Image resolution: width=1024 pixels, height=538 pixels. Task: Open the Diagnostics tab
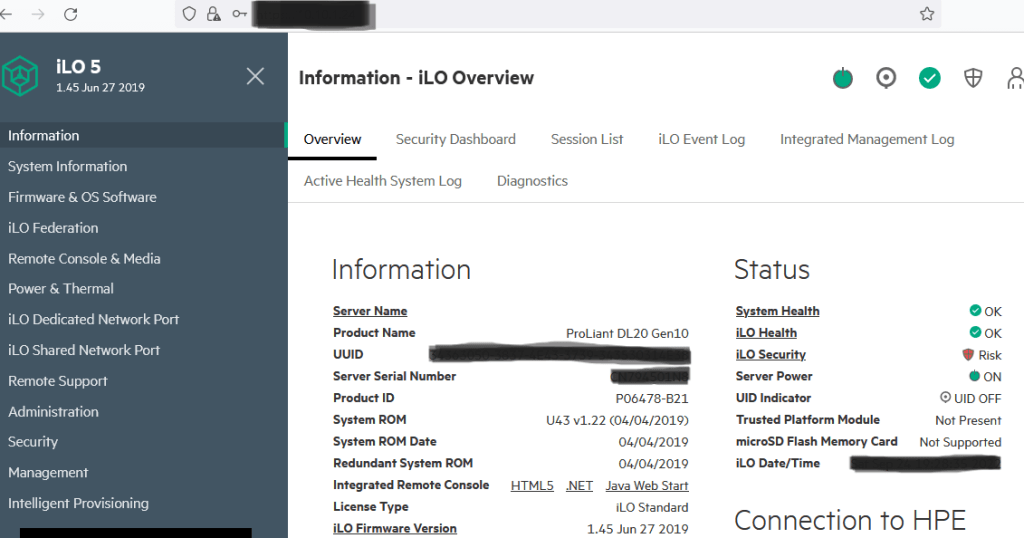click(532, 181)
